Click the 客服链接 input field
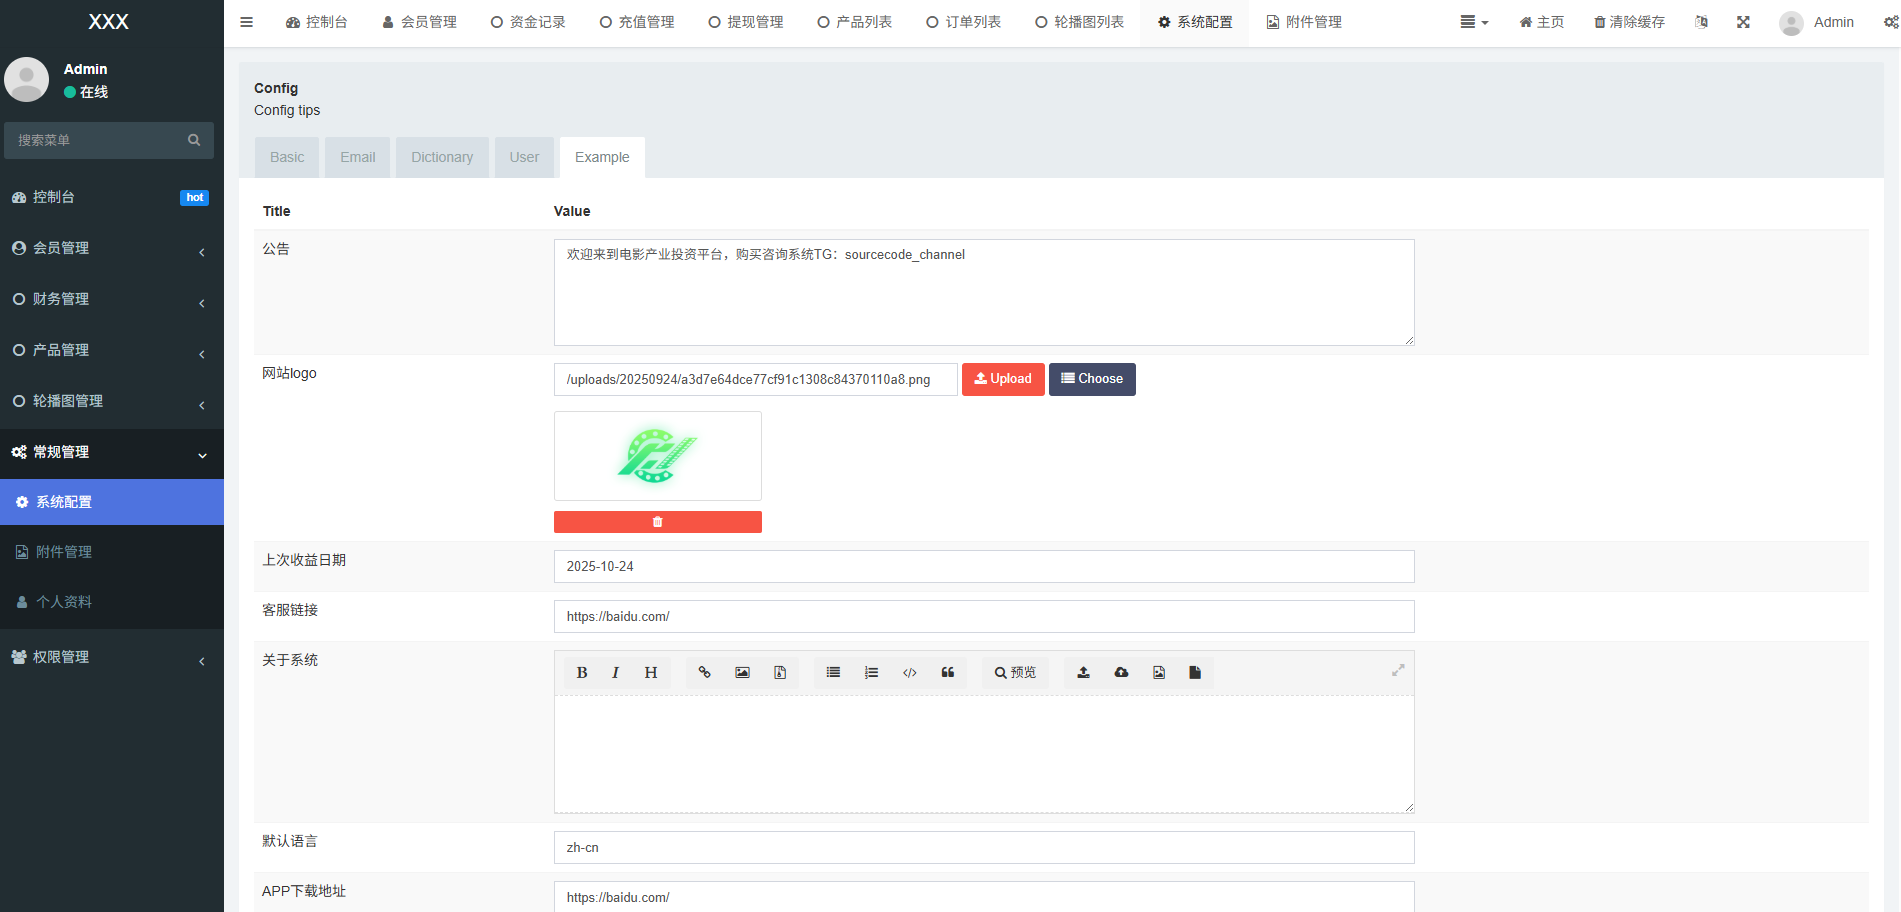The width and height of the screenshot is (1901, 912). point(983,617)
